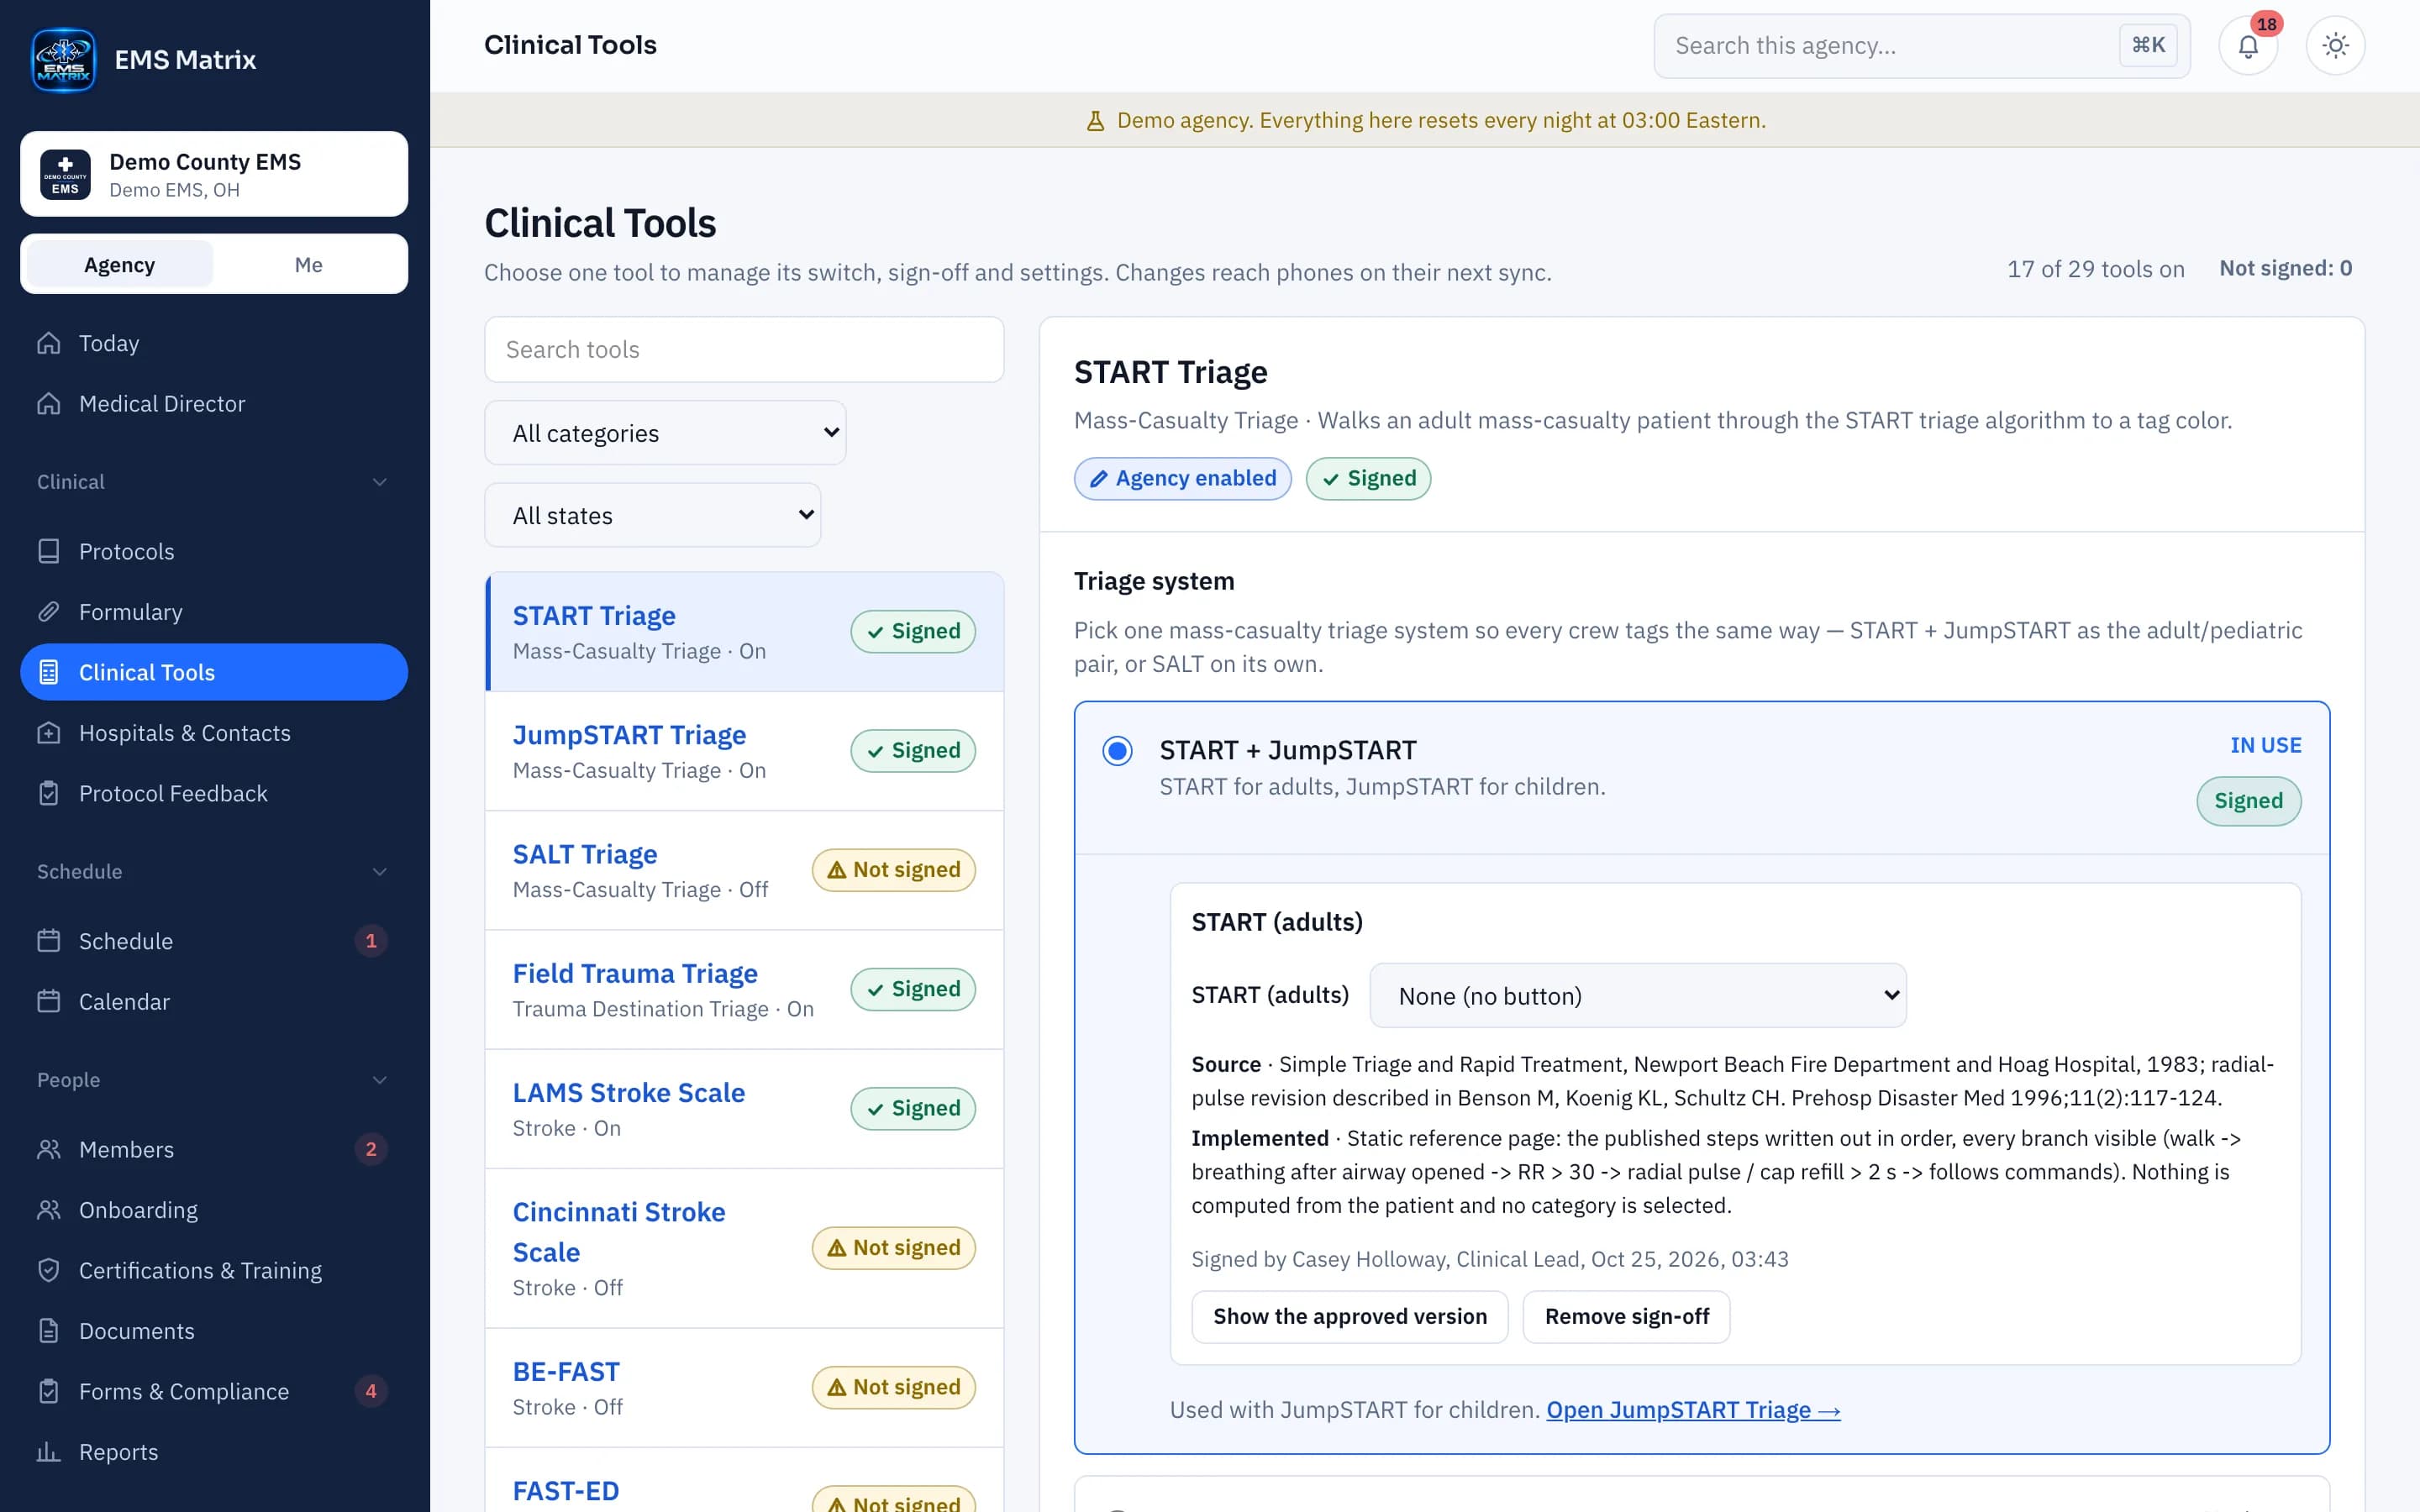2420x1512 pixels.
Task: Open the All states dropdown
Action: [x=652, y=515]
